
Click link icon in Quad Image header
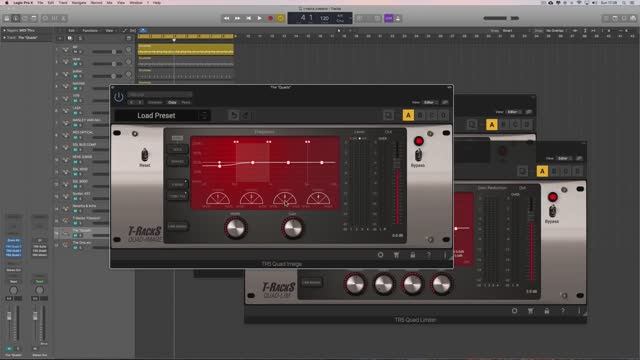[445, 102]
